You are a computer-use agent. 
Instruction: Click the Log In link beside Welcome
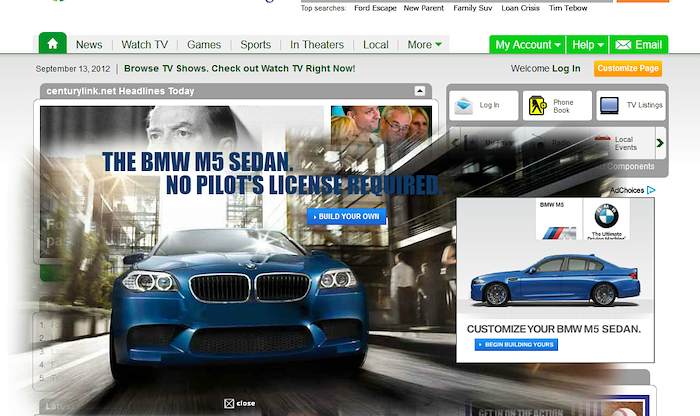(x=566, y=68)
